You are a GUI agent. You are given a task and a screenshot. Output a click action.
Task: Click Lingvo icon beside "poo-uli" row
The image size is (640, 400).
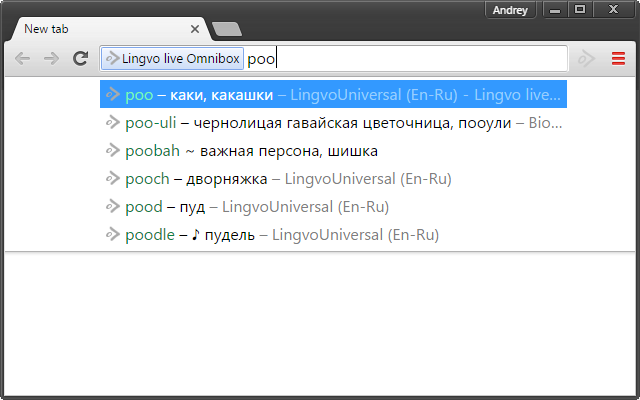point(113,122)
